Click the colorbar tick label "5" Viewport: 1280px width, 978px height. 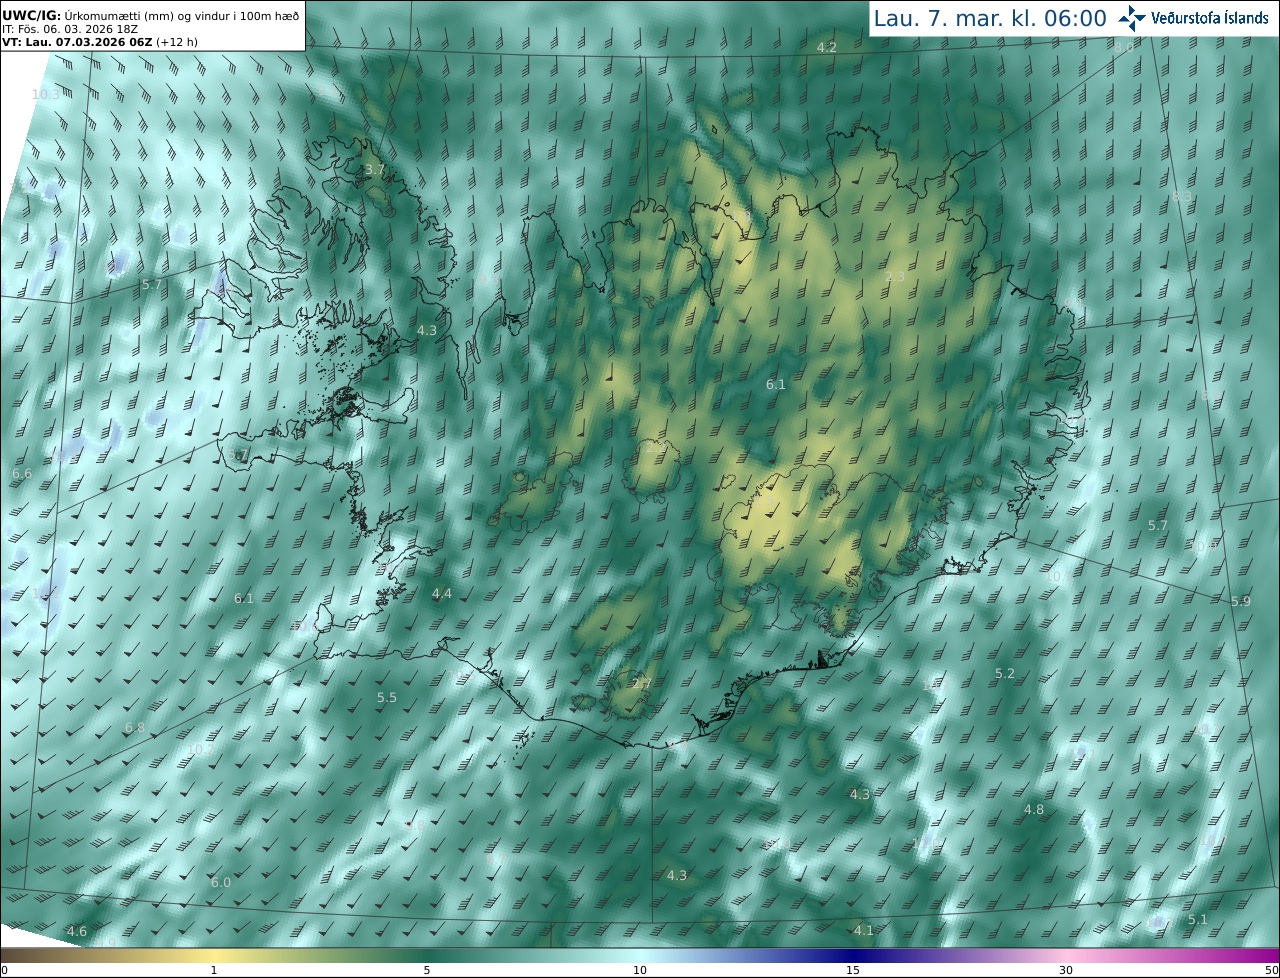427,970
